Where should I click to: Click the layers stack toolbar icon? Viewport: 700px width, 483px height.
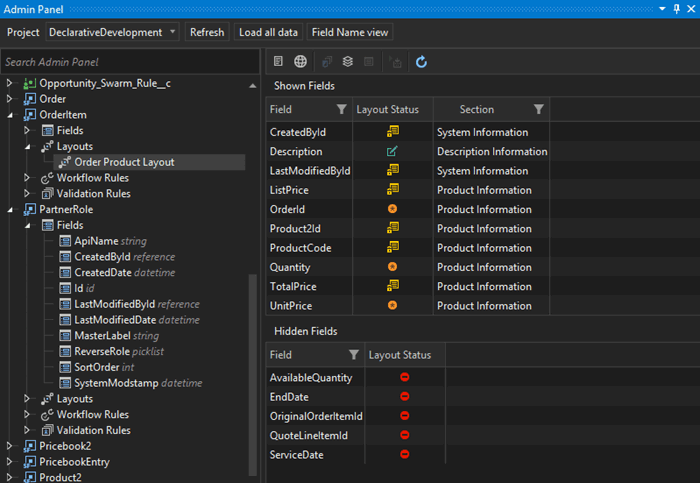coord(347,62)
